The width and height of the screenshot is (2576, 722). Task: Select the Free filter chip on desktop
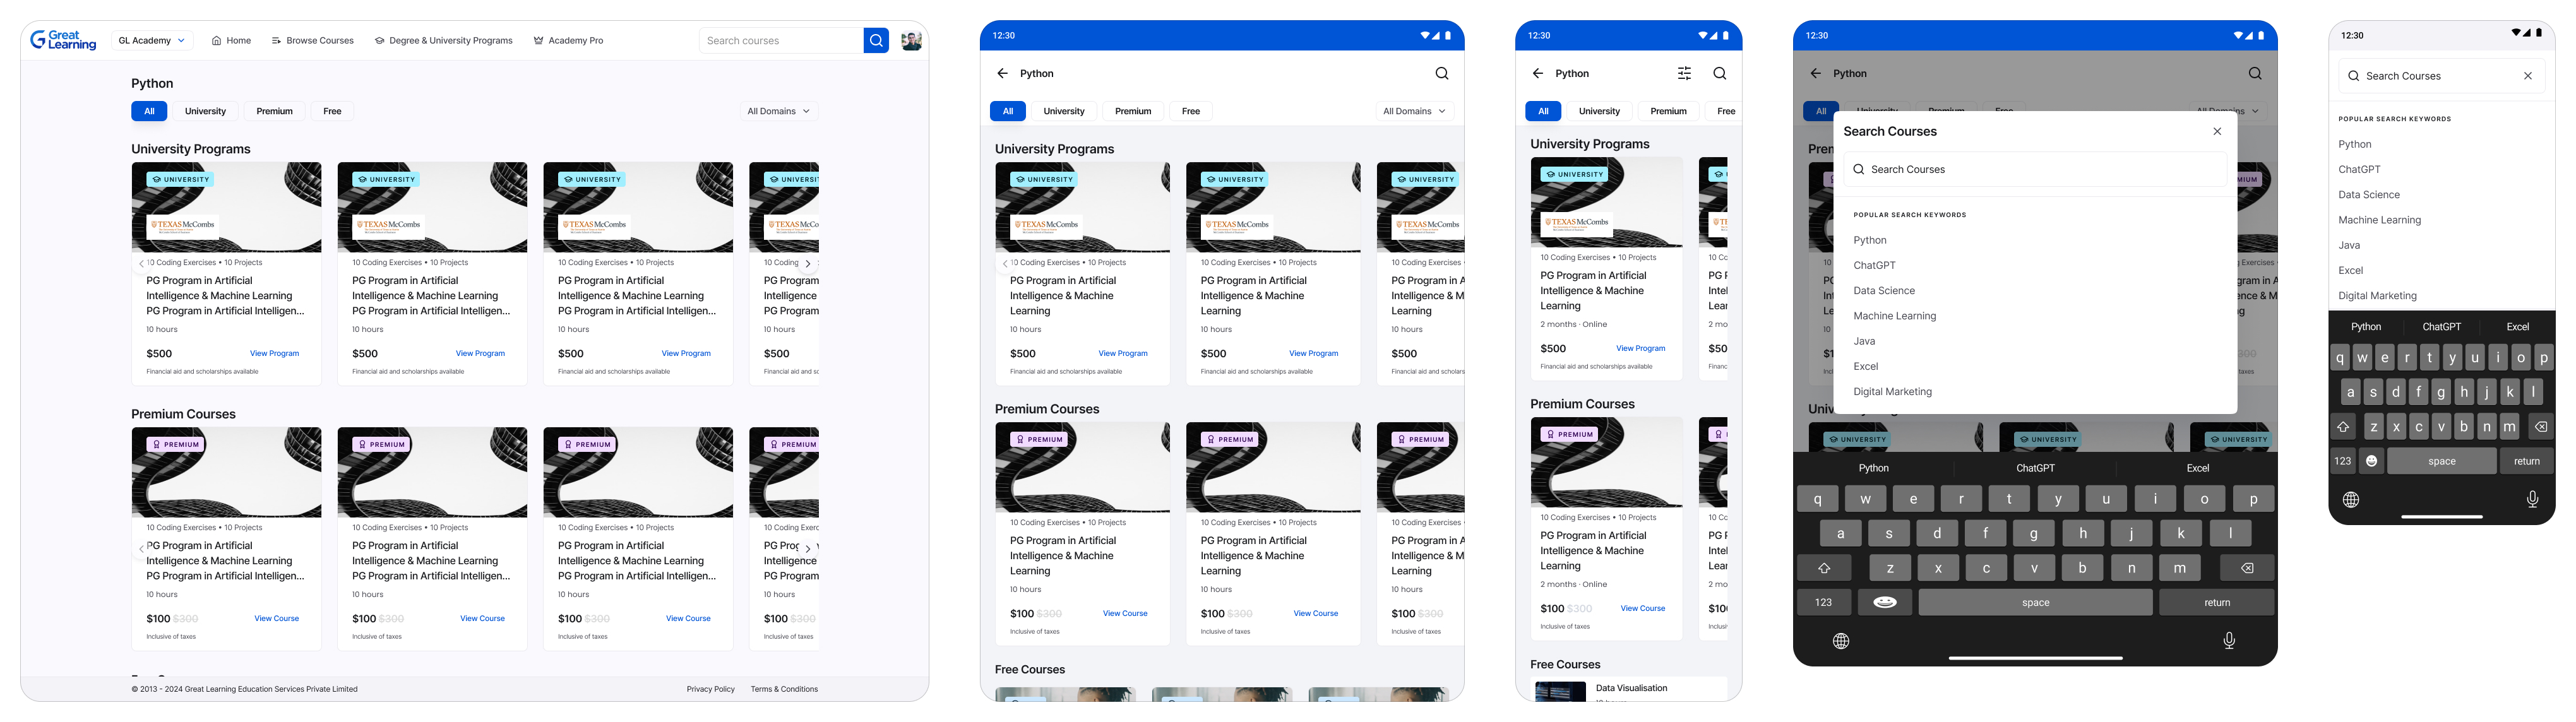pyautogui.click(x=332, y=111)
